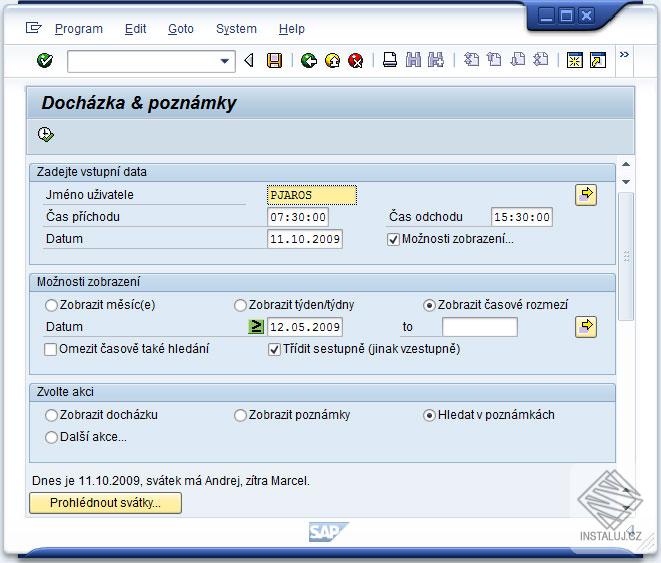
Task: Minimize the SAP window
Action: pyautogui.click(x=546, y=16)
